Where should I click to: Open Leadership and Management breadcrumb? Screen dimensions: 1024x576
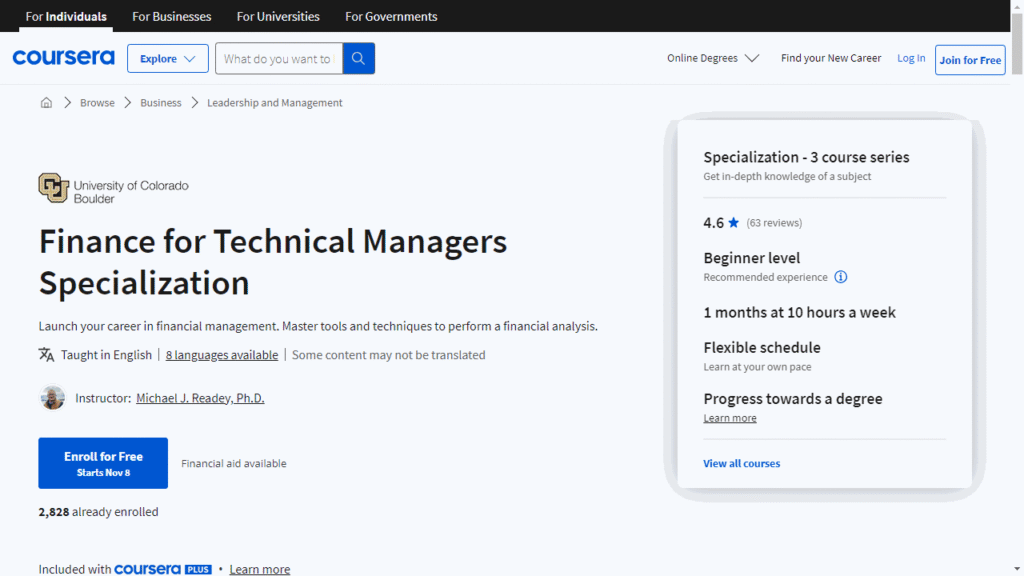click(x=274, y=103)
